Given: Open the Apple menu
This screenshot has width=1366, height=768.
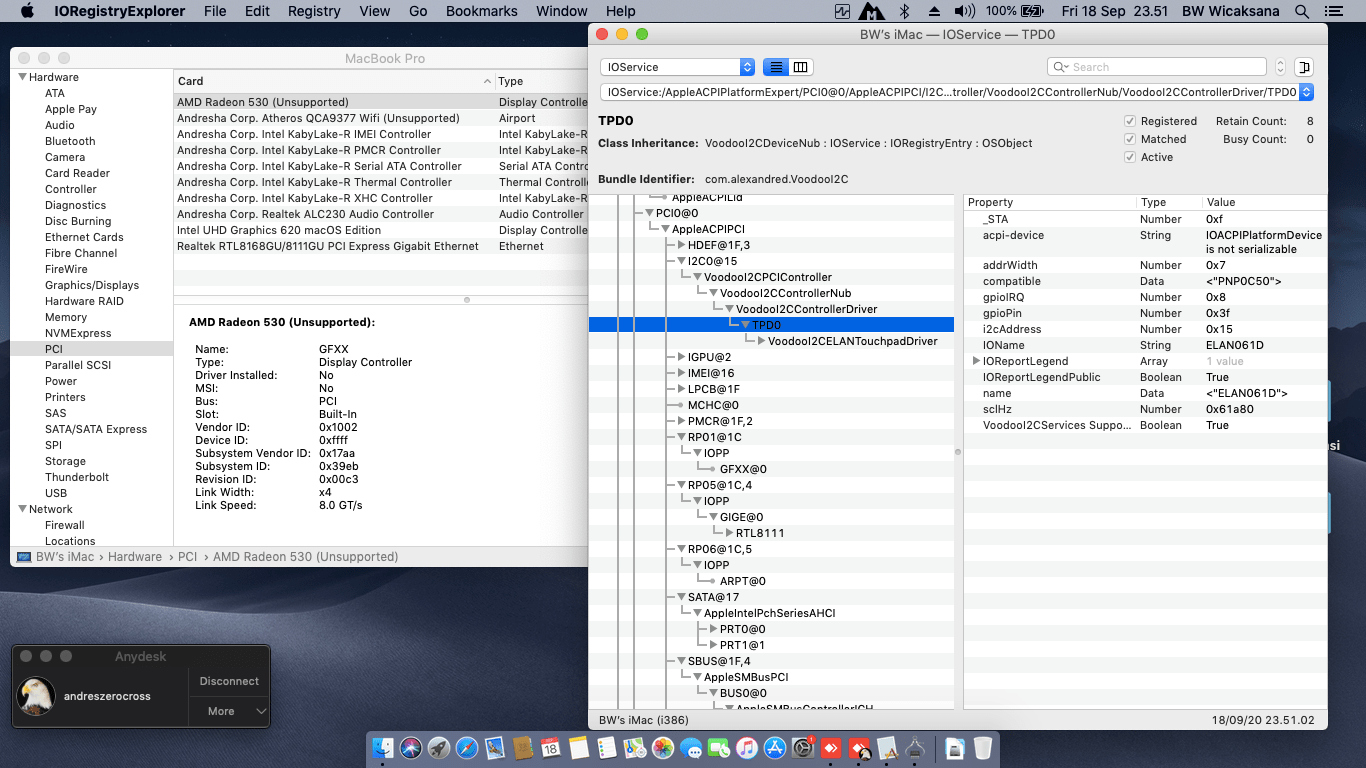Looking at the screenshot, I should pos(27,11).
